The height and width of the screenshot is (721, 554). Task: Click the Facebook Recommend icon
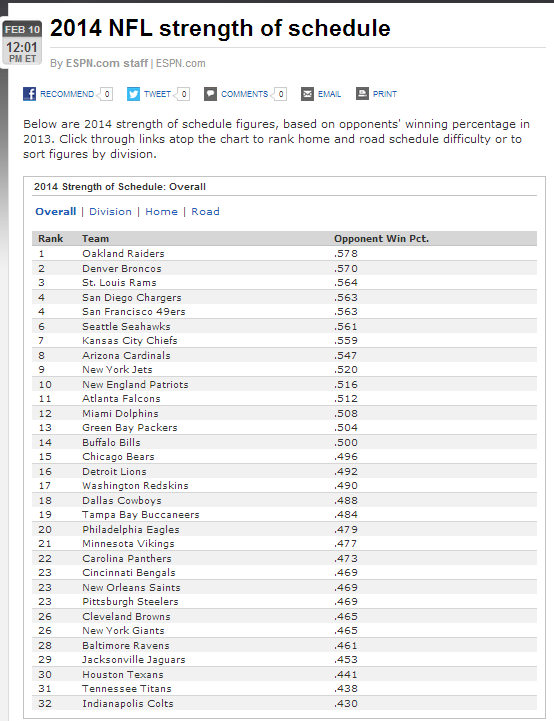pyautogui.click(x=29, y=94)
